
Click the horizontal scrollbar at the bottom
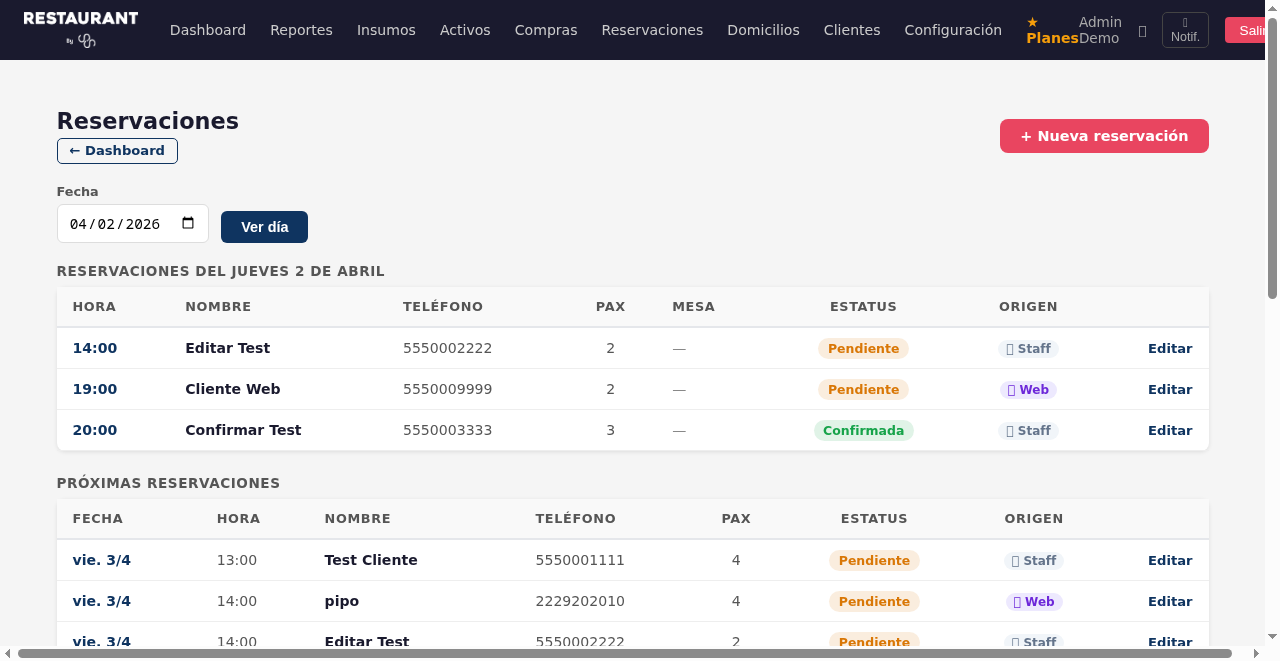point(624,654)
